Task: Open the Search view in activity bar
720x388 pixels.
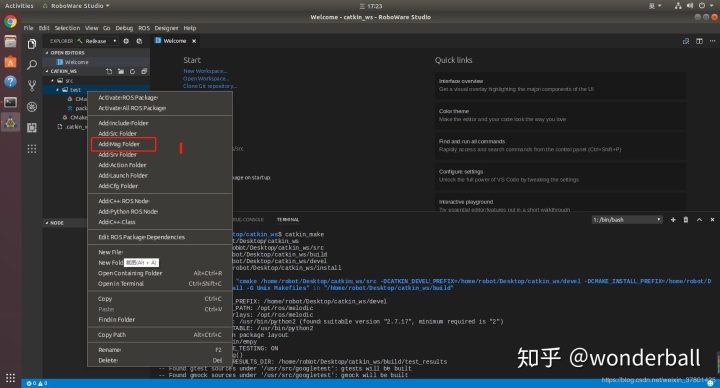Action: tap(32, 65)
